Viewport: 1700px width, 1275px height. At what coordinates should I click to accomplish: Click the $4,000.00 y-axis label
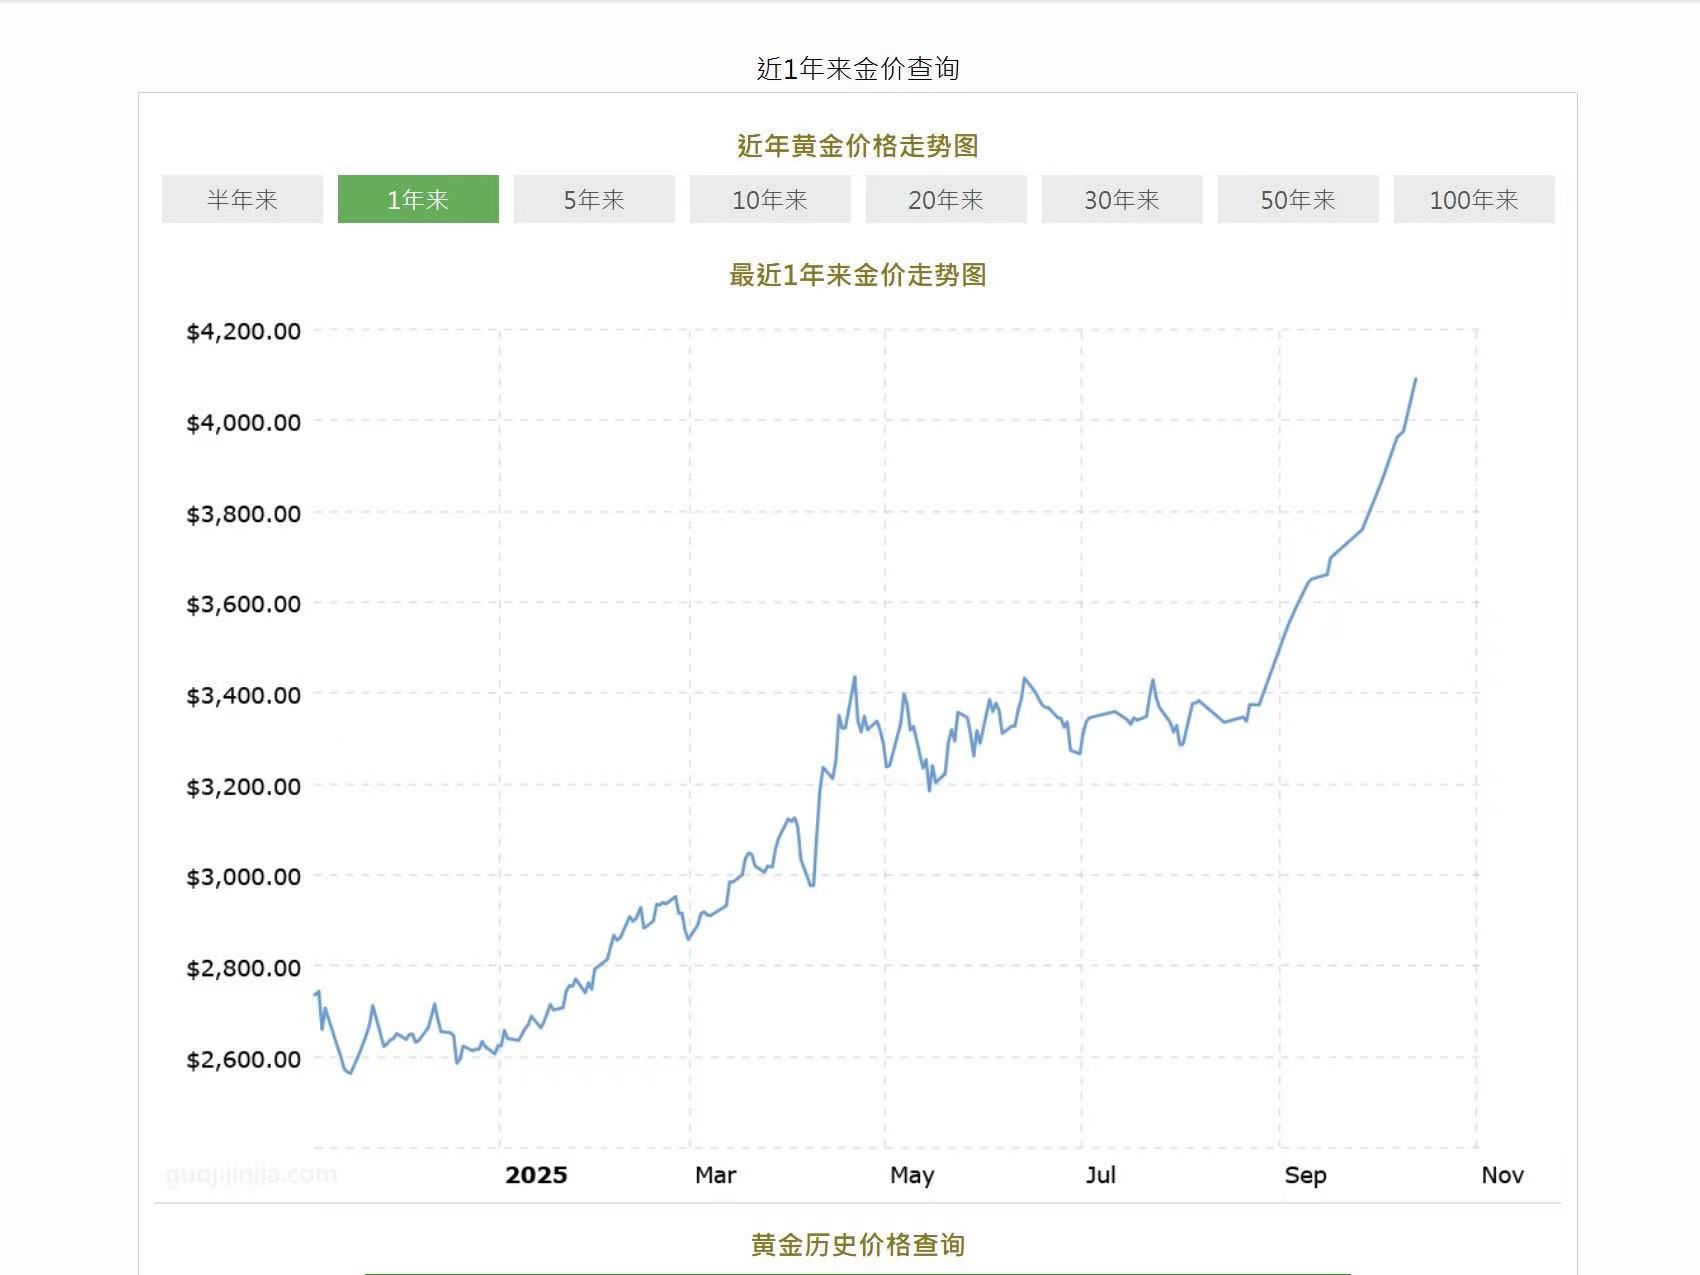coord(243,423)
